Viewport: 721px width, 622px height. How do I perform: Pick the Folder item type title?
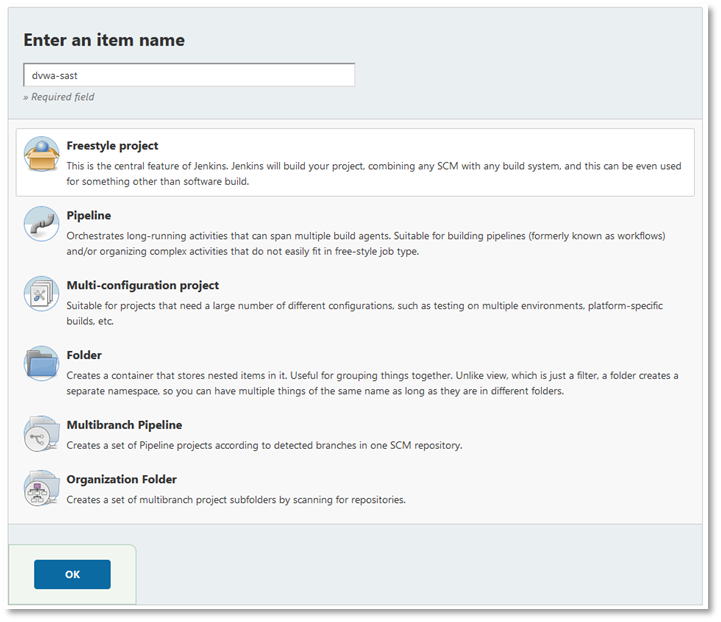[84, 356]
